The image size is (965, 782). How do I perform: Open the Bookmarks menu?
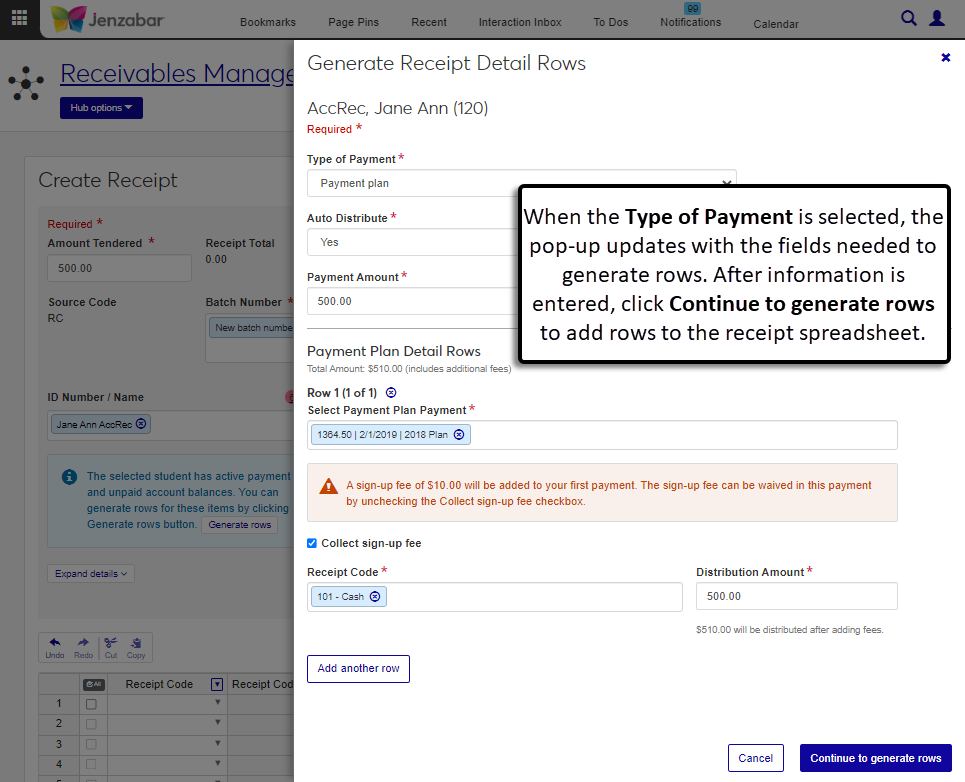tap(268, 23)
